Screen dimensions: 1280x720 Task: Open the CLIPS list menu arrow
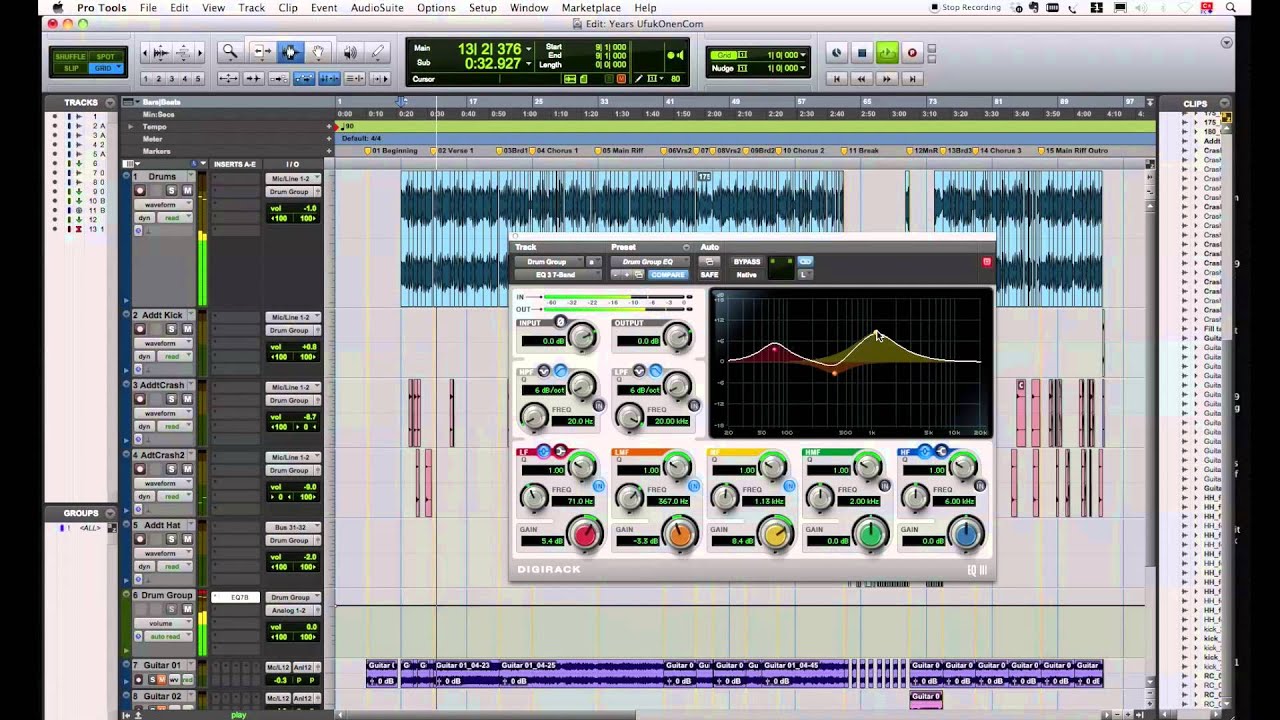(1224, 103)
